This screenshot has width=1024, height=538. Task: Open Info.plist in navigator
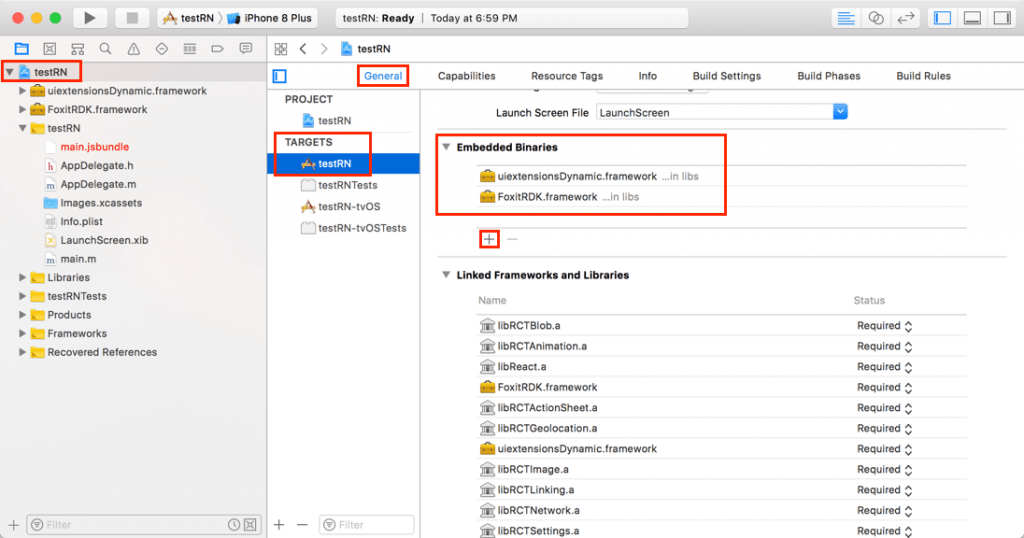tap(74, 221)
